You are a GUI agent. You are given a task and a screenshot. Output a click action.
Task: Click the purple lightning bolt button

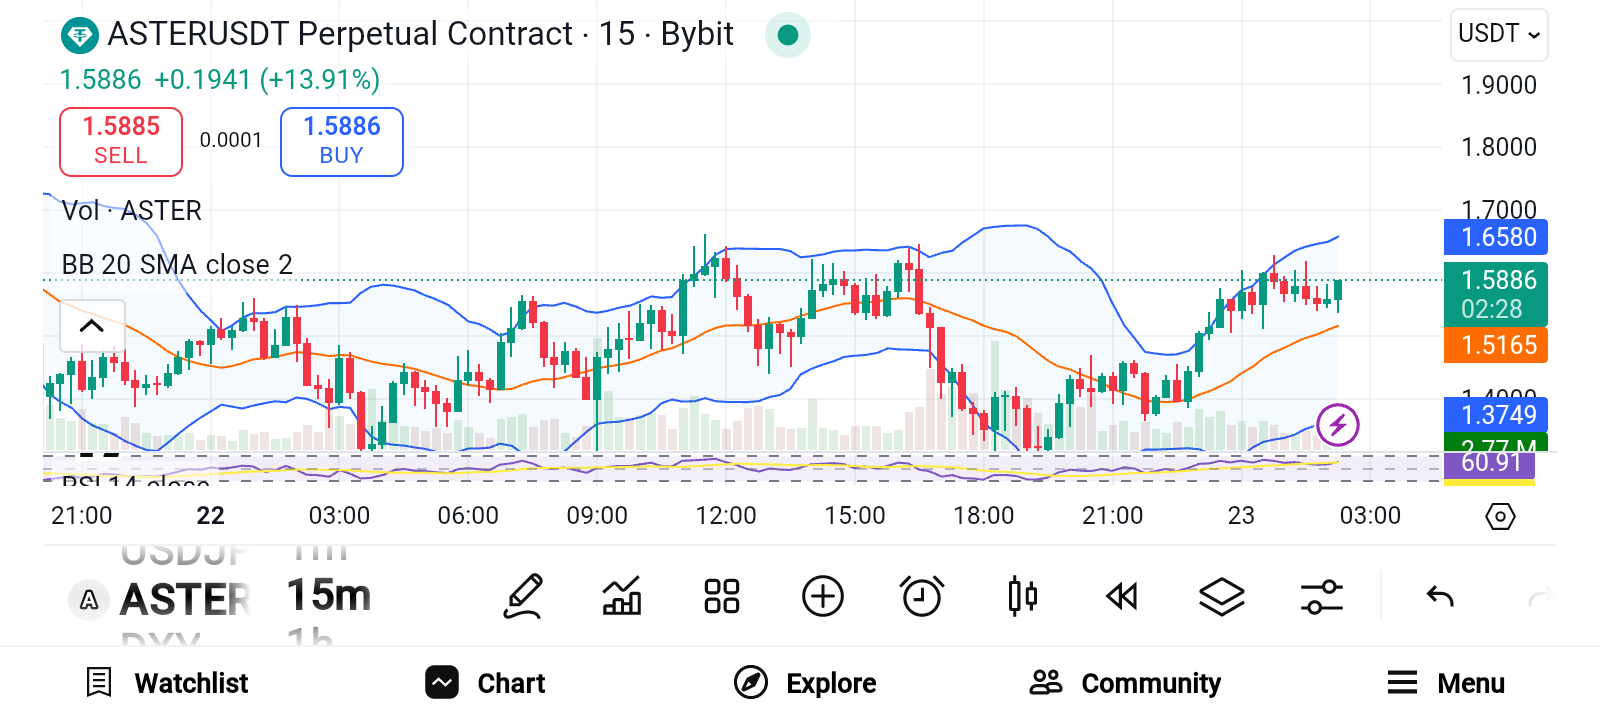(x=1338, y=425)
